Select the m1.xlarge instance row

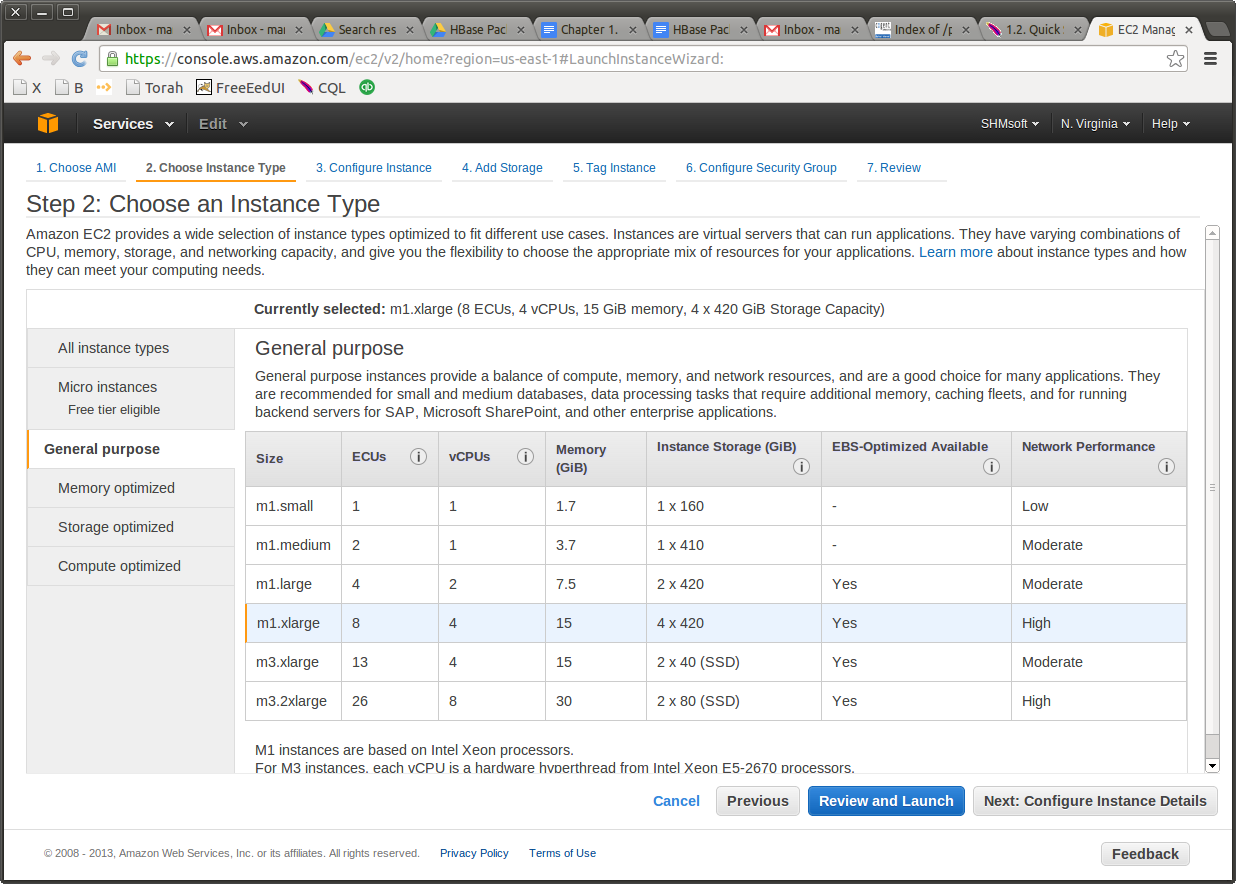pos(716,623)
